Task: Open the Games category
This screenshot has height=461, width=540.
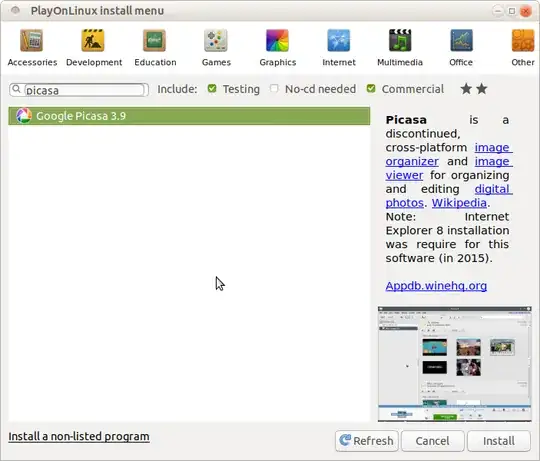Action: (x=216, y=48)
